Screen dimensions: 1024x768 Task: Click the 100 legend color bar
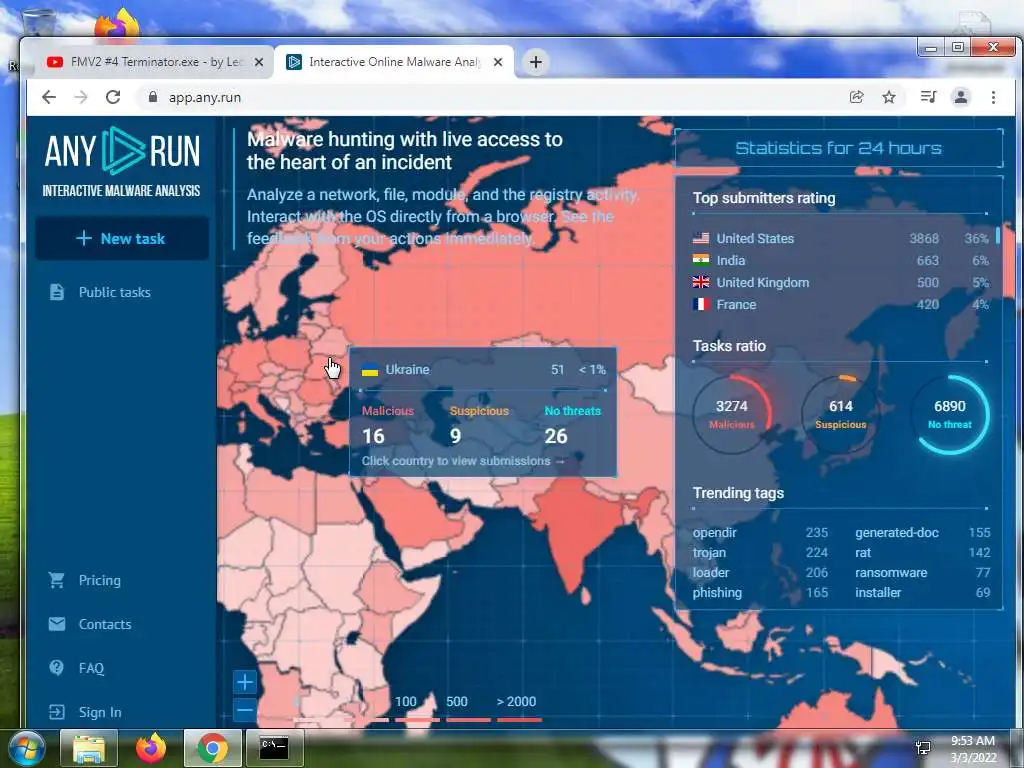point(417,720)
